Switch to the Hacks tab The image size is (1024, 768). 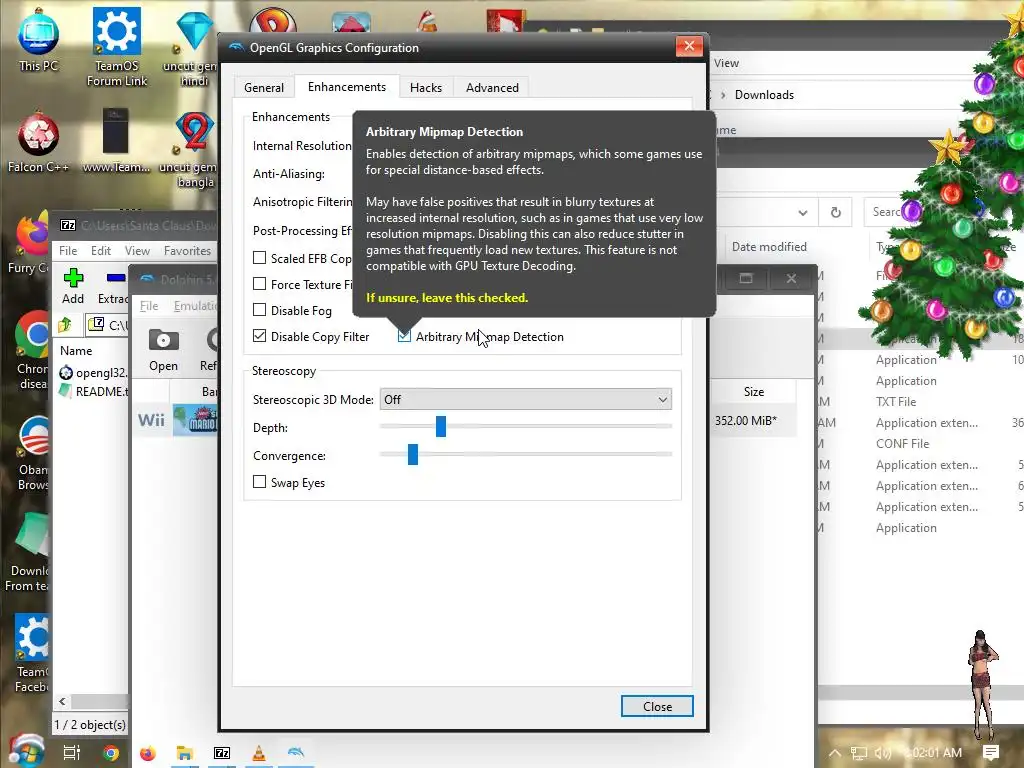(x=426, y=88)
